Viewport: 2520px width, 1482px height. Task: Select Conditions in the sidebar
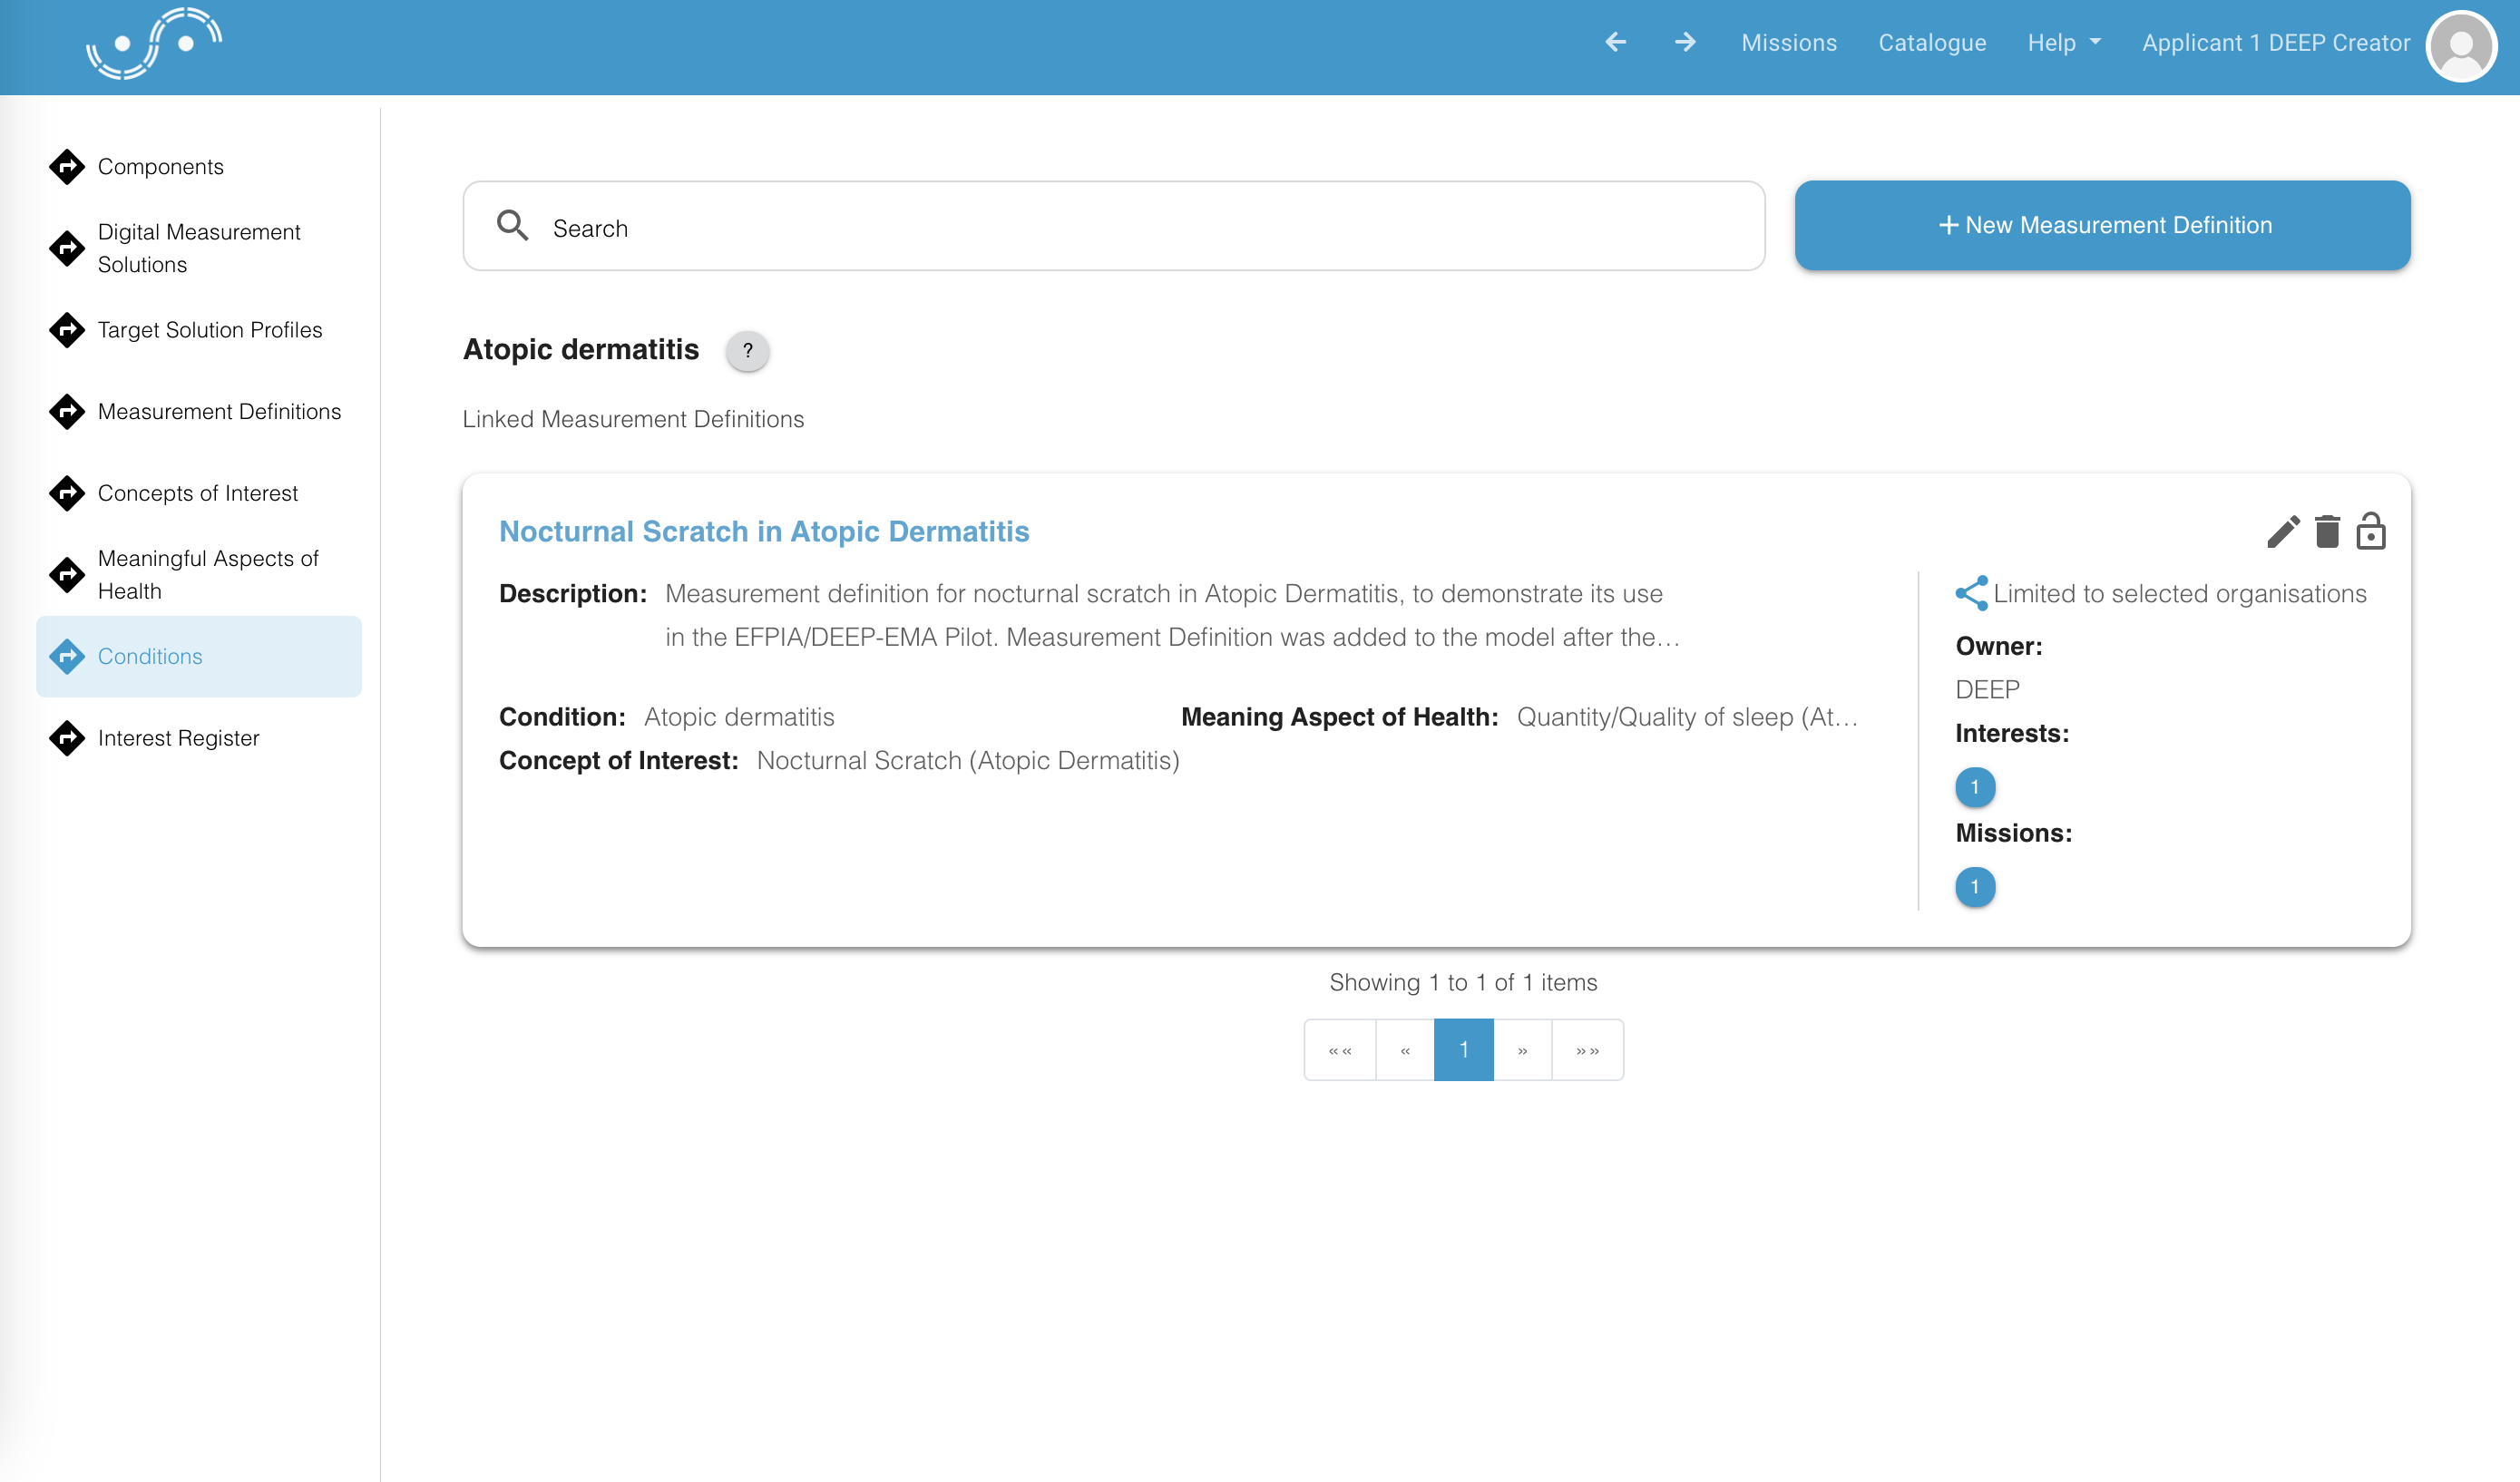coord(199,656)
